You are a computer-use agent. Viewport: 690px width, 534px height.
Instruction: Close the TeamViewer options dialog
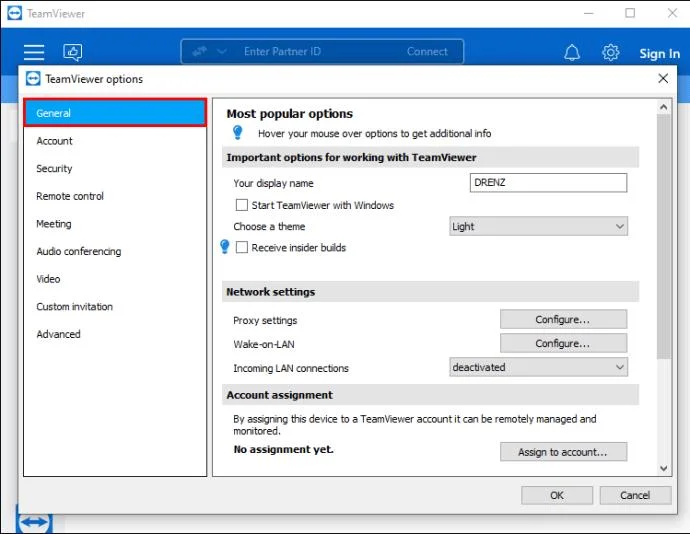(663, 78)
